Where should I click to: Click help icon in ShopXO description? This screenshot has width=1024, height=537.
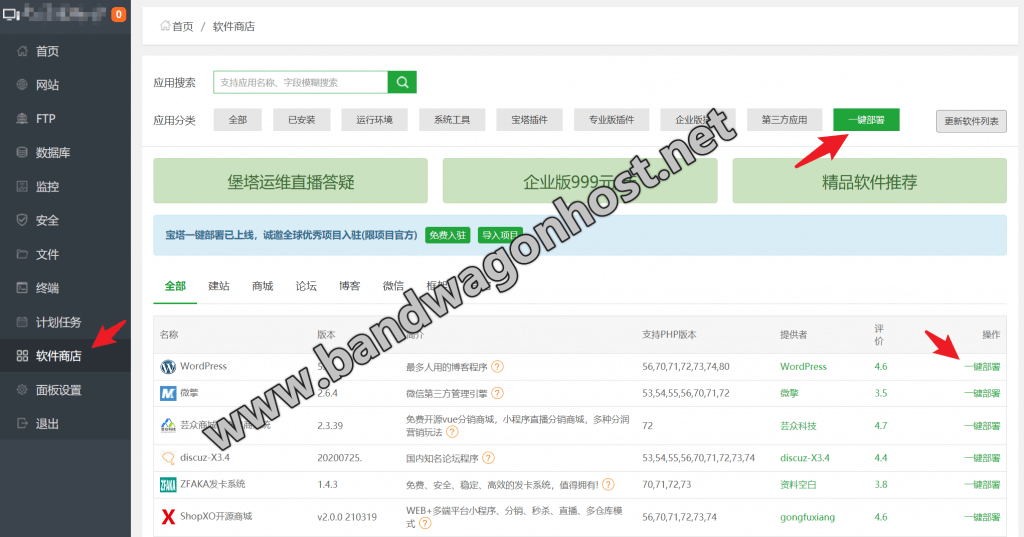coord(425,523)
